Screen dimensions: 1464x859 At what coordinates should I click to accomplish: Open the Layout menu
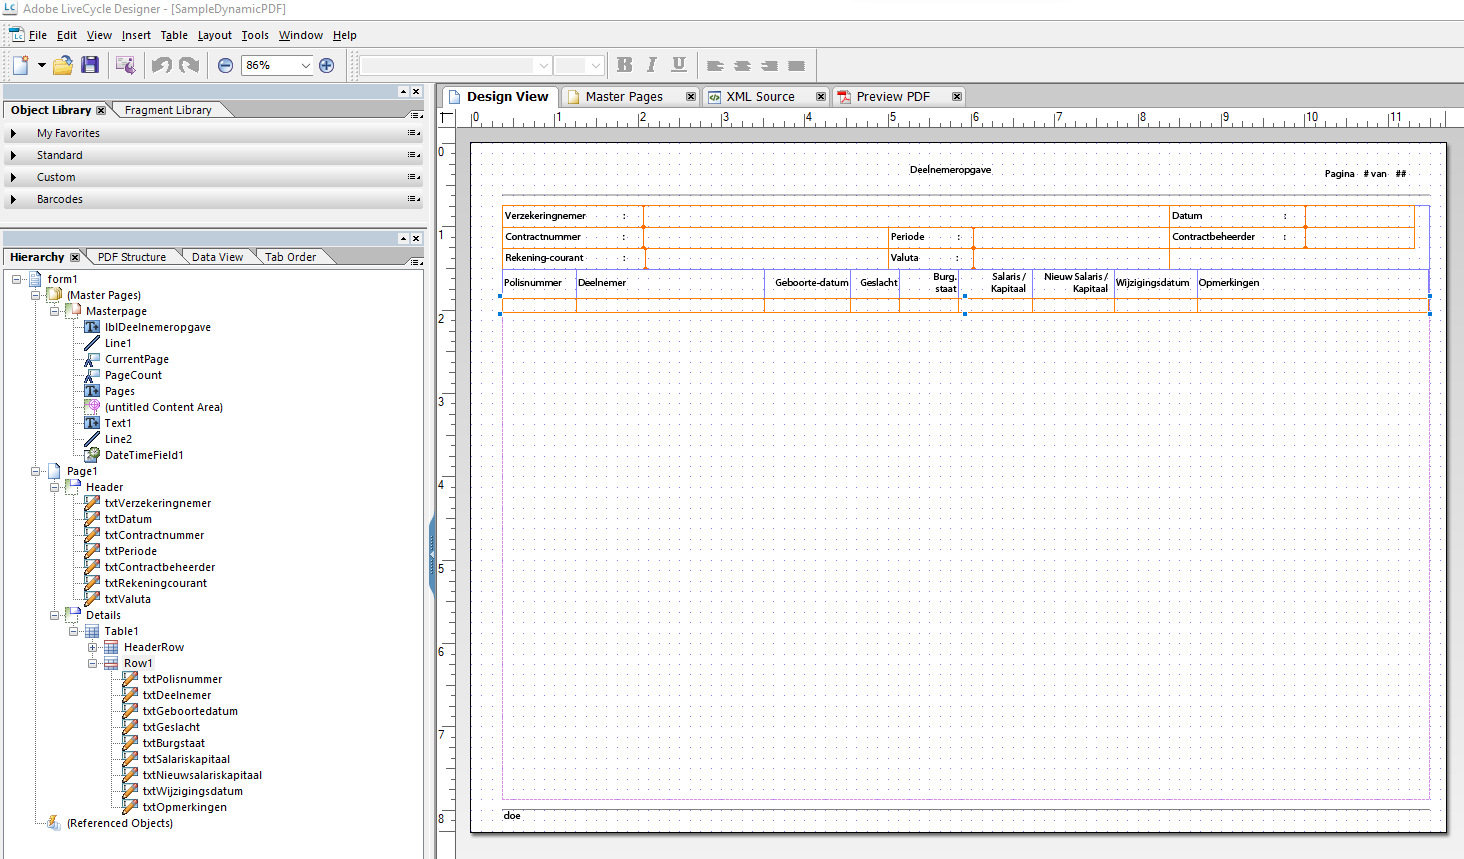tap(215, 35)
